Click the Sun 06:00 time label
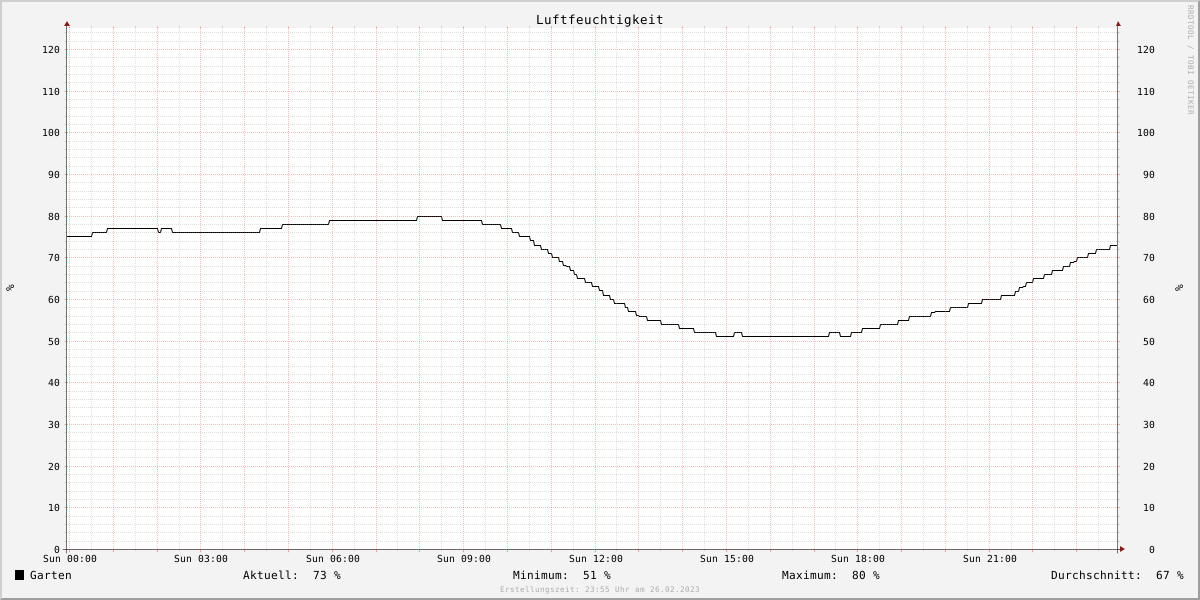Image resolution: width=1200 pixels, height=600 pixels. coord(333,559)
